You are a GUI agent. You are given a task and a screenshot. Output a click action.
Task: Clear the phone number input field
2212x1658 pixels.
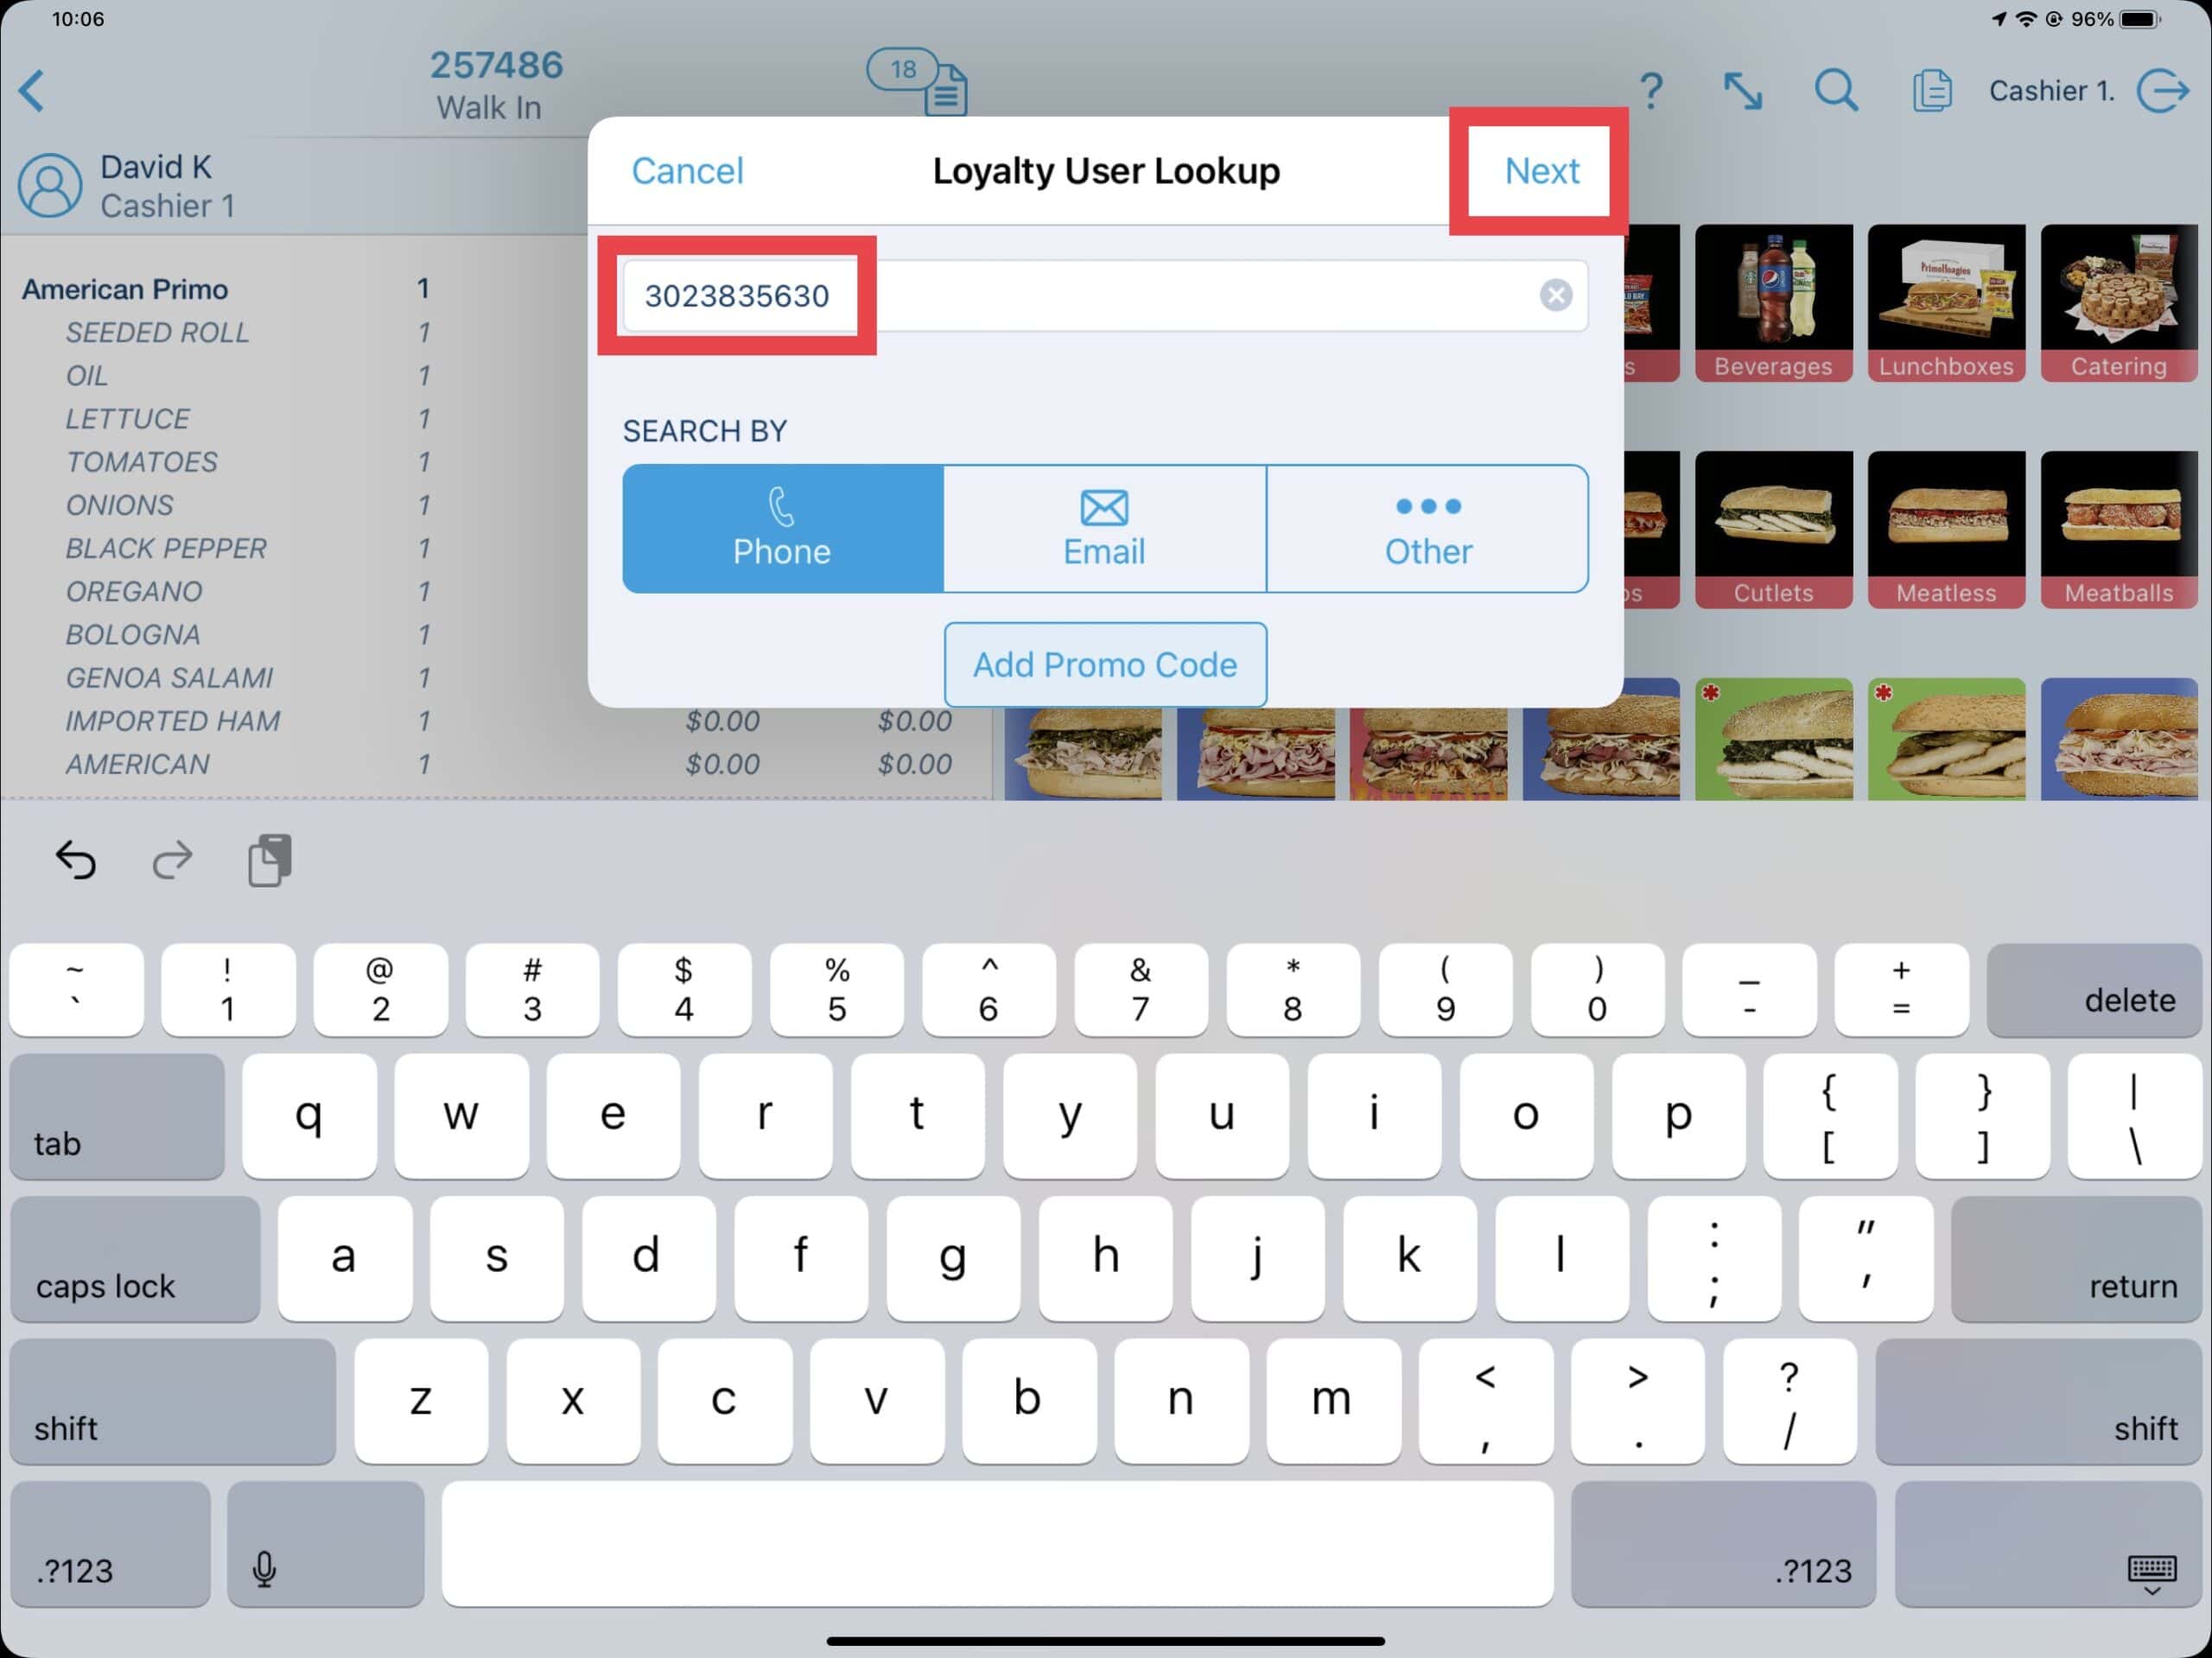click(x=1555, y=295)
